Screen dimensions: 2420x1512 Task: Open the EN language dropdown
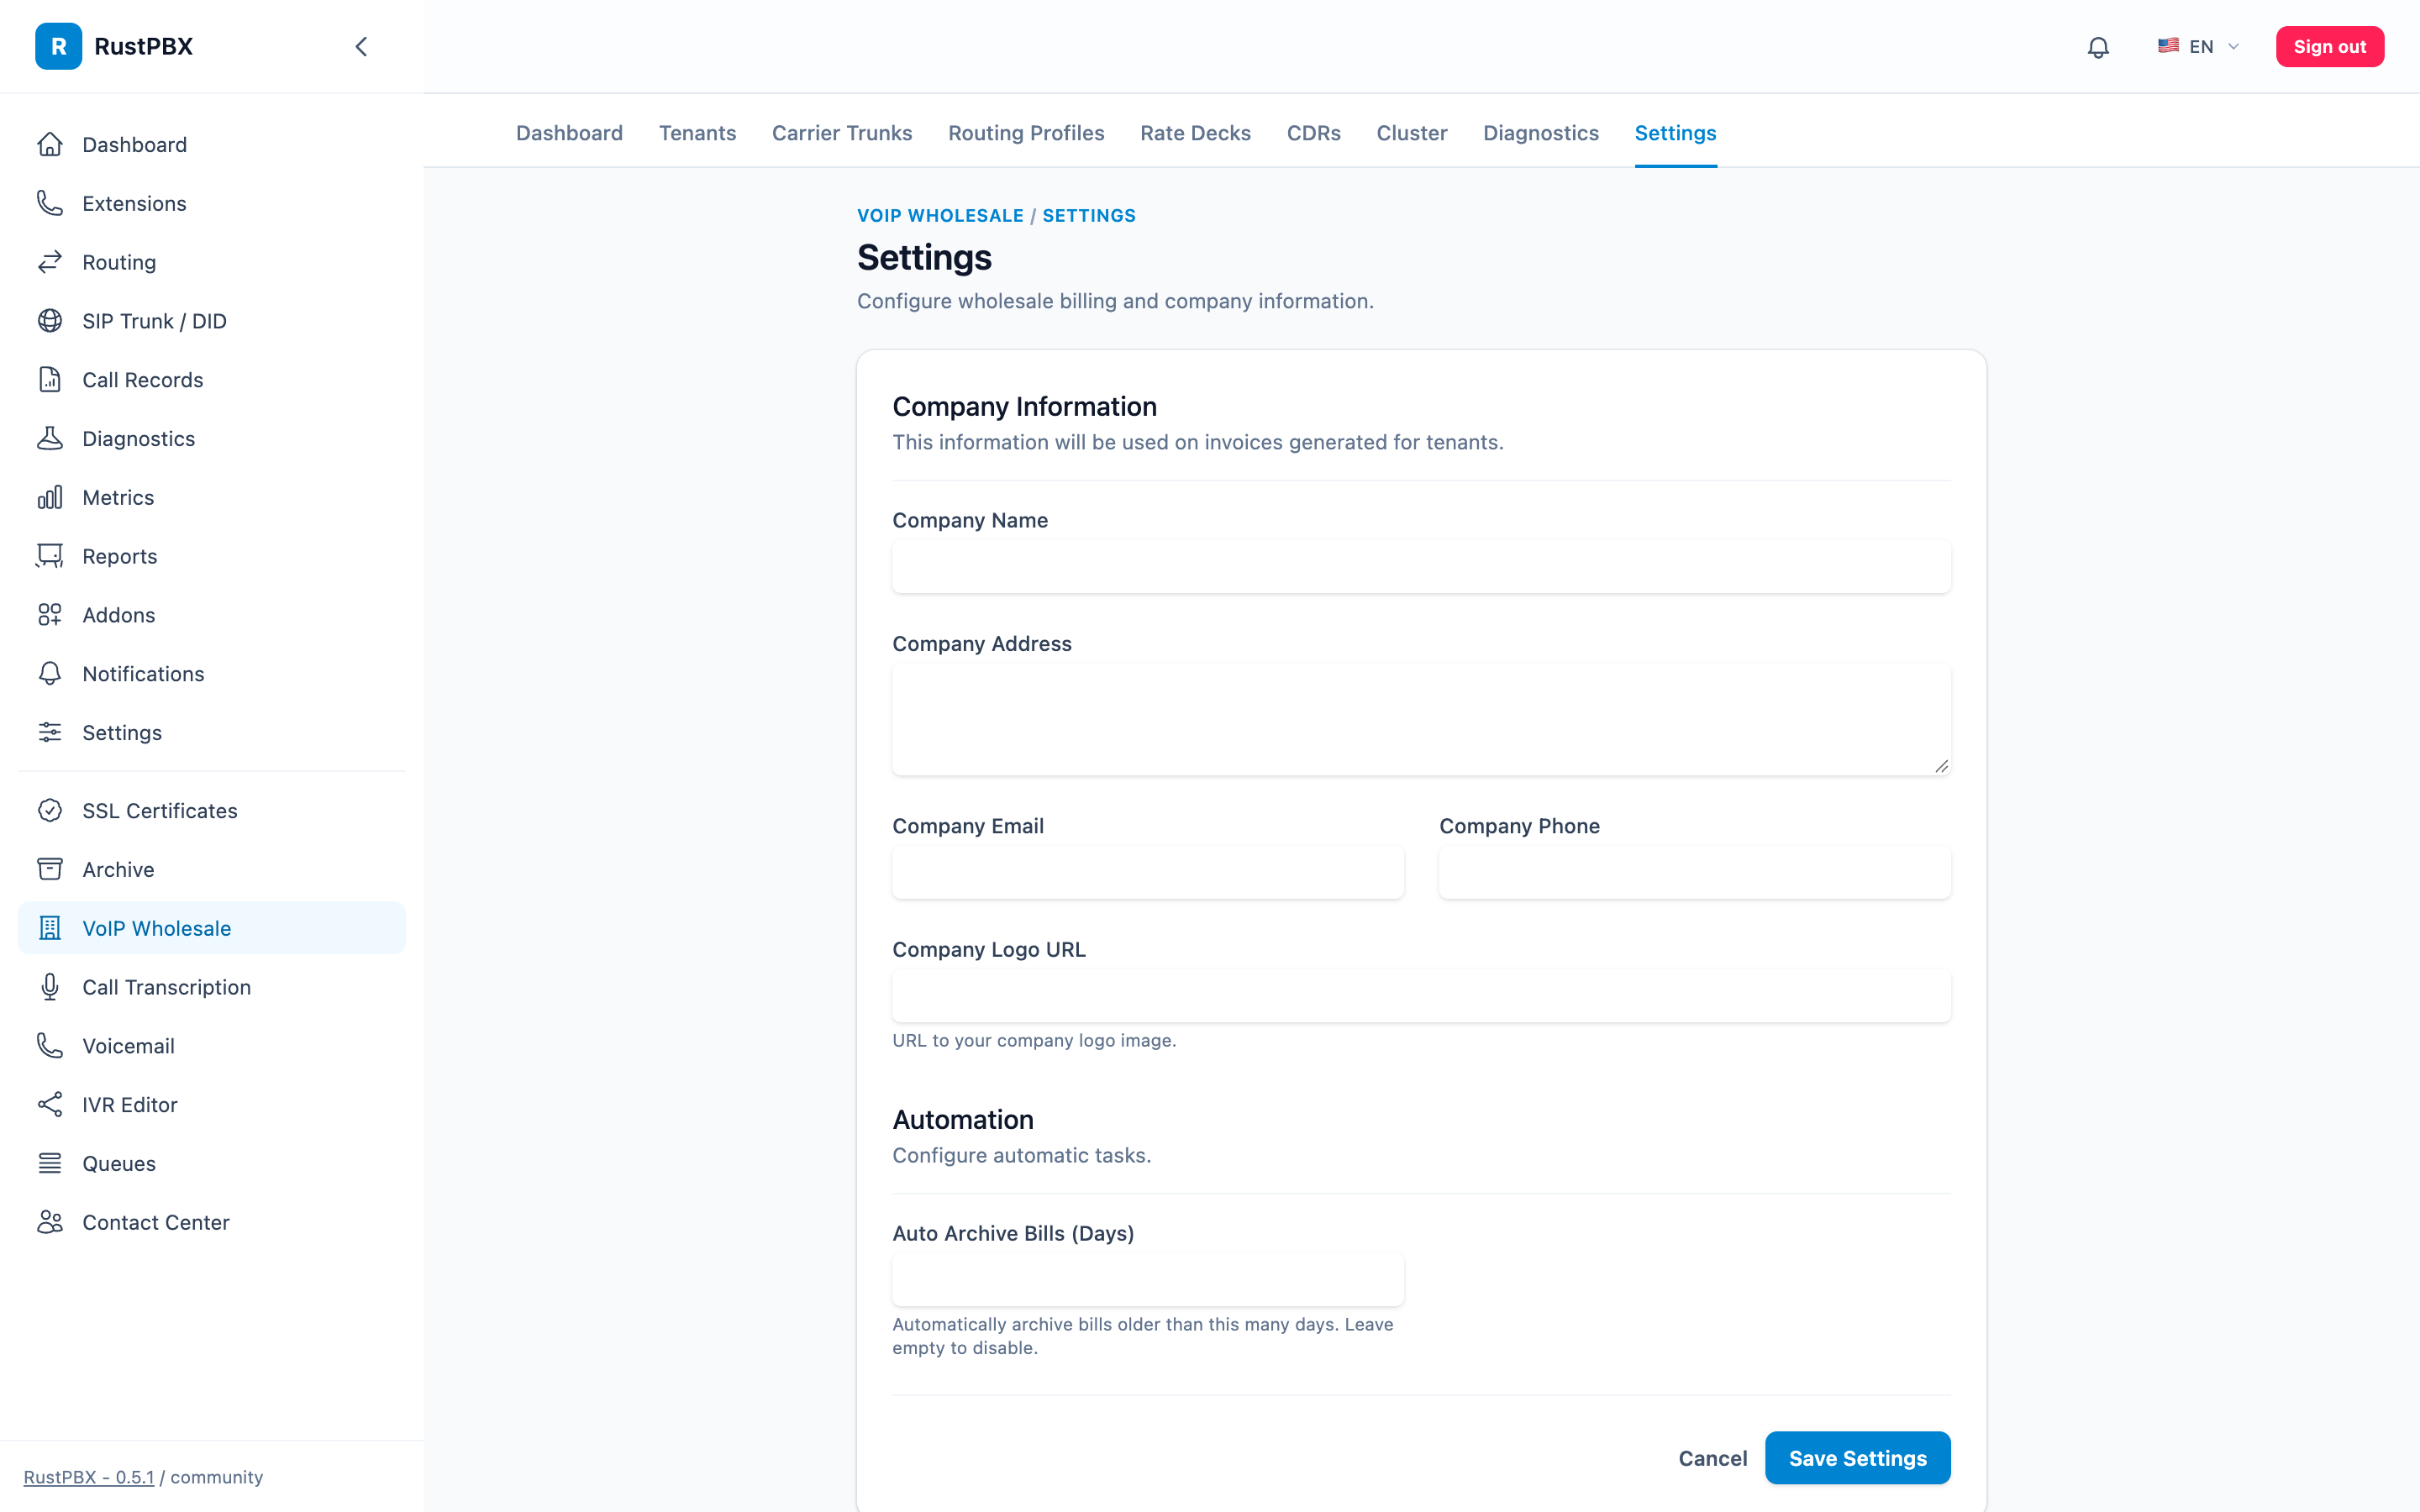click(2198, 46)
